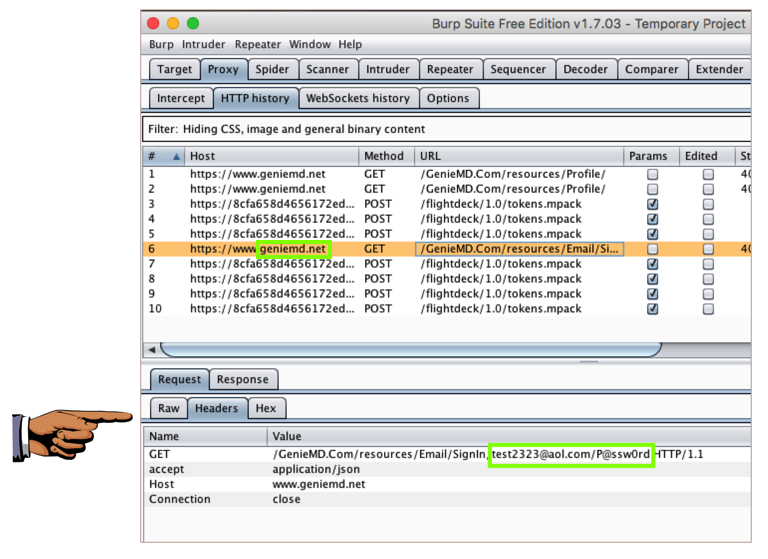Open the Extender tab
The width and height of the screenshot is (768, 559).
pyautogui.click(x=719, y=69)
